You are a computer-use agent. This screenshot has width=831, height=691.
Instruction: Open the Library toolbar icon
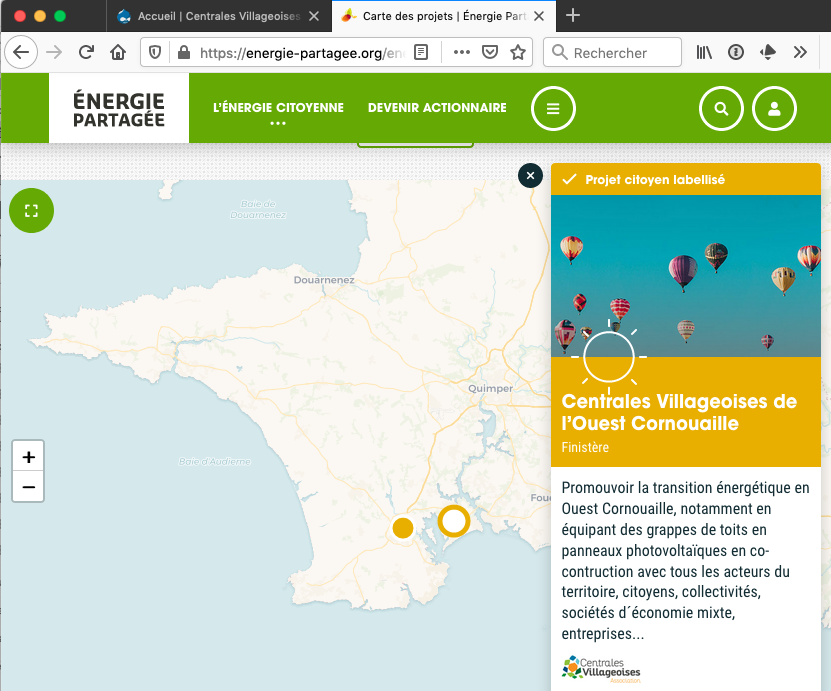(x=704, y=52)
